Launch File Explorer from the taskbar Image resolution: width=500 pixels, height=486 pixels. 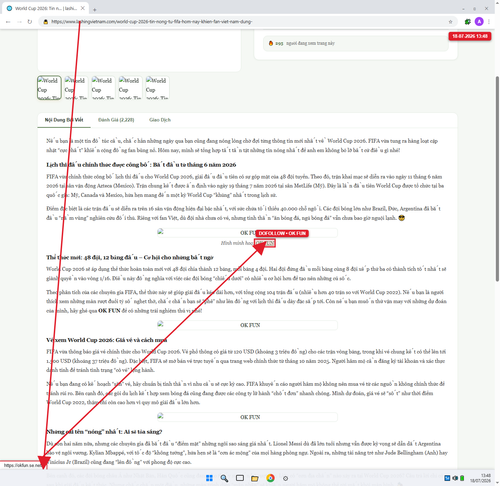click(x=255, y=478)
